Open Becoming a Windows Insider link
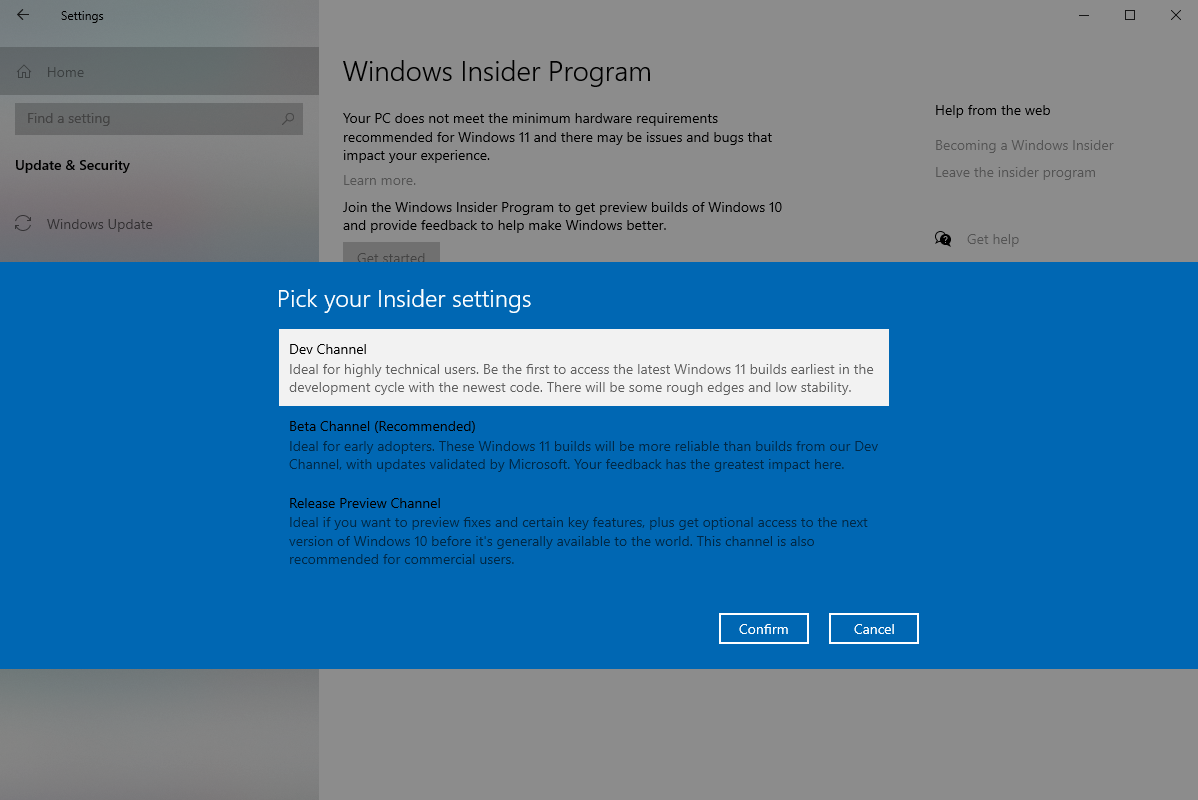The height and width of the screenshot is (800, 1198). [x=1024, y=145]
